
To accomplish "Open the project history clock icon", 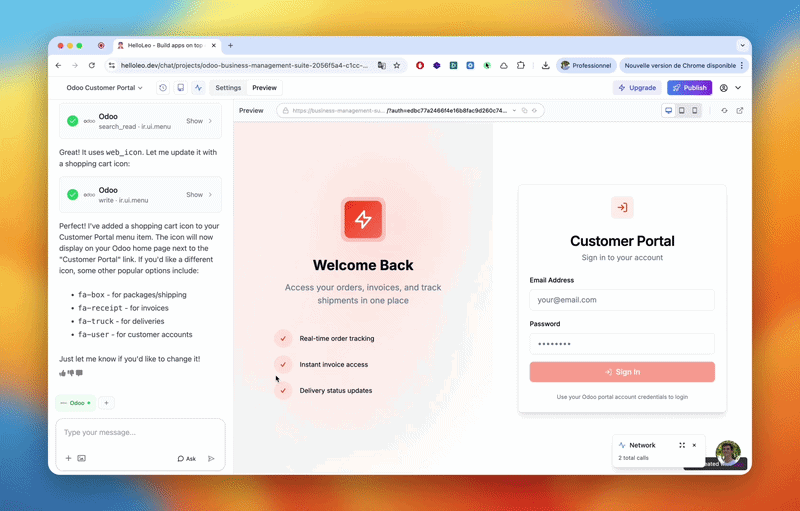I will [163, 88].
